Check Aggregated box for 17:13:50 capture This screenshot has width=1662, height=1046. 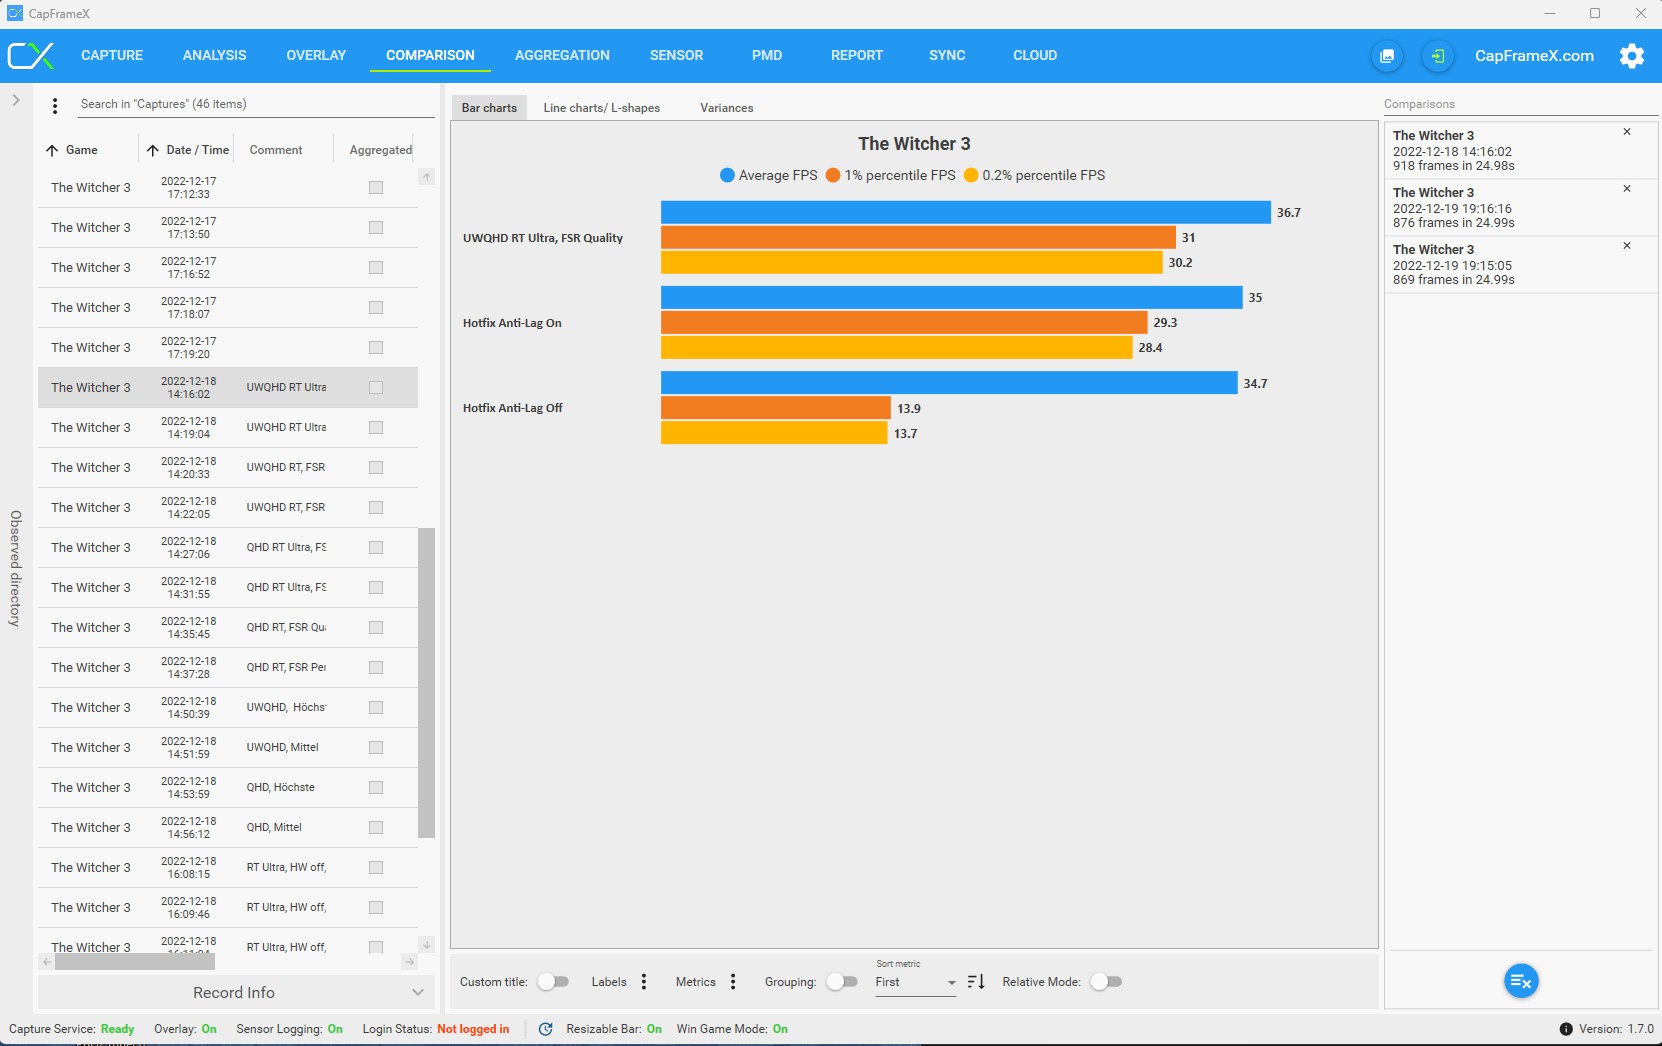click(x=376, y=227)
